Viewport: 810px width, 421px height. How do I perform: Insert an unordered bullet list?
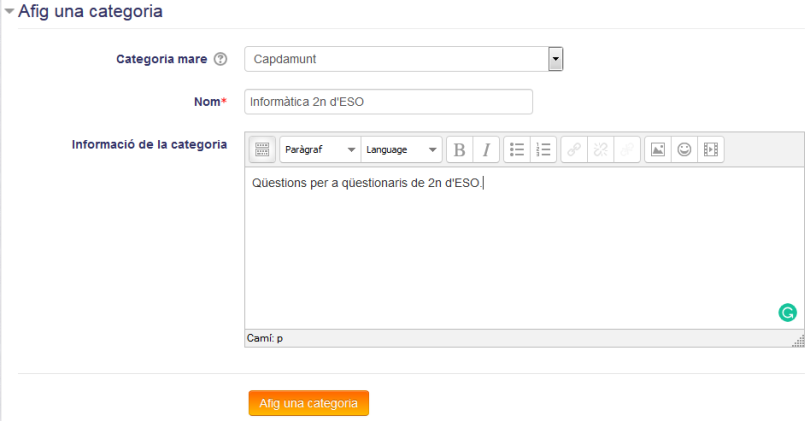coord(517,150)
